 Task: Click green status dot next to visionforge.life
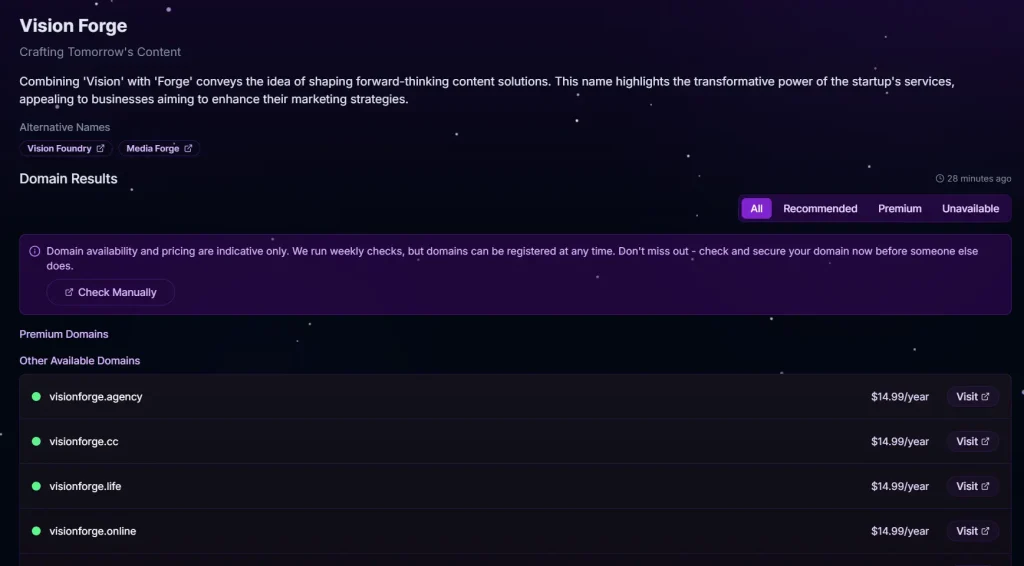tap(36, 486)
